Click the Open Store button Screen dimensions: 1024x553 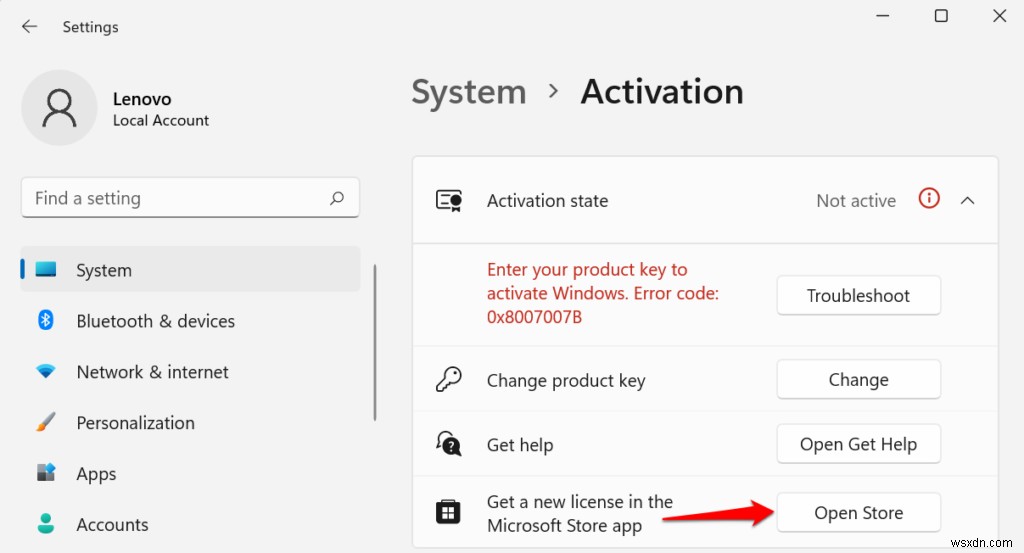pos(858,513)
